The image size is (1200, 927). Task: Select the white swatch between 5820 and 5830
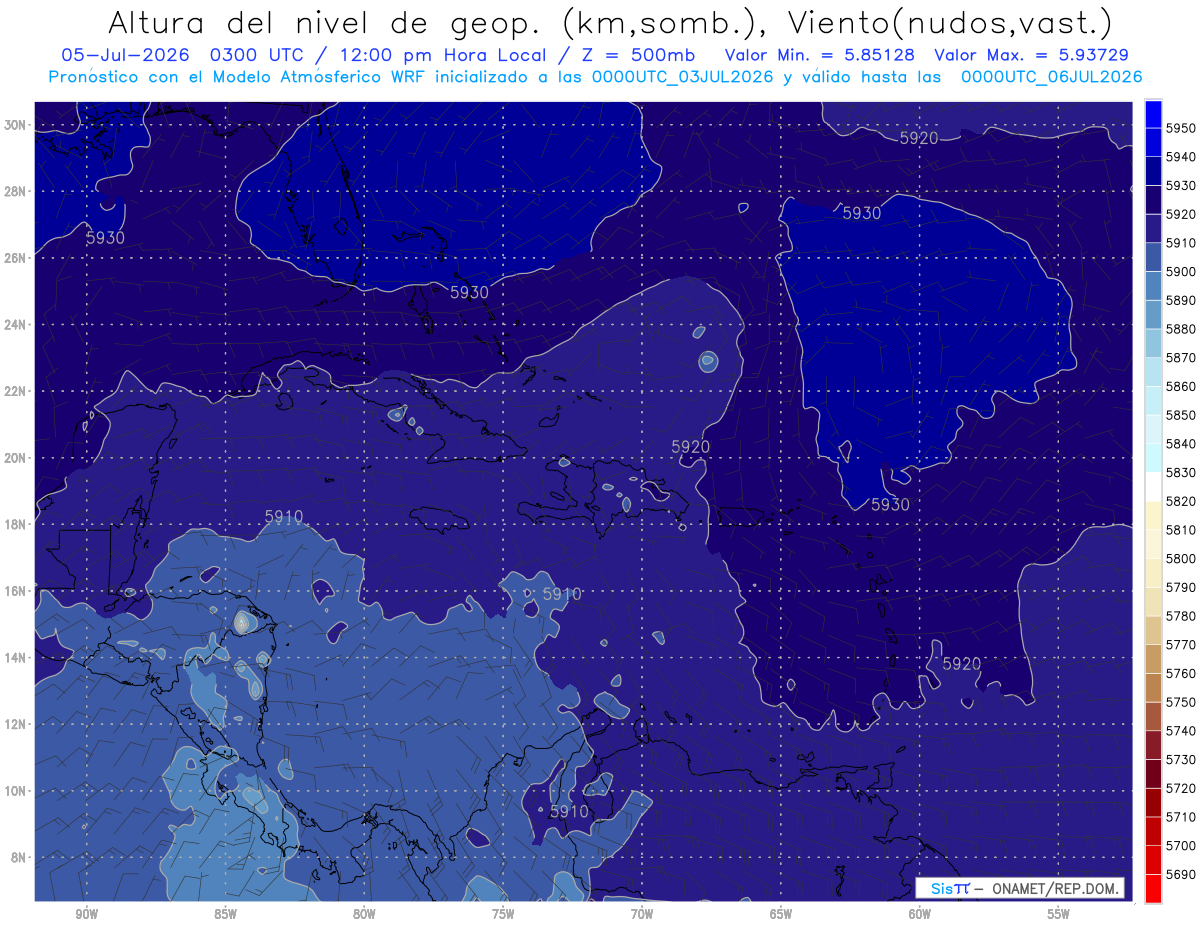pos(1153,487)
